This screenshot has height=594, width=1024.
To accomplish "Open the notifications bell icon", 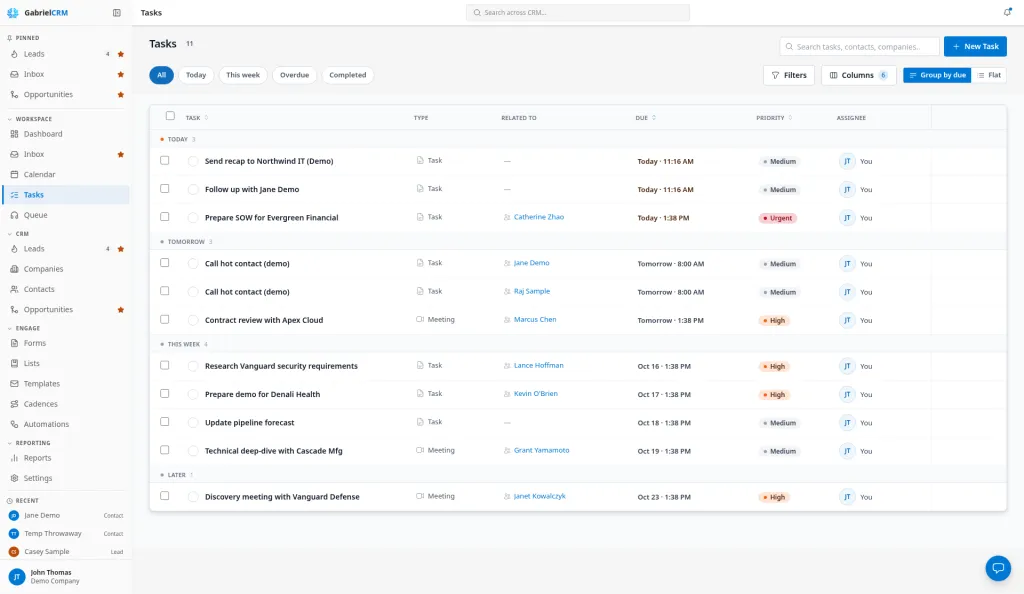I will 1007,12.
